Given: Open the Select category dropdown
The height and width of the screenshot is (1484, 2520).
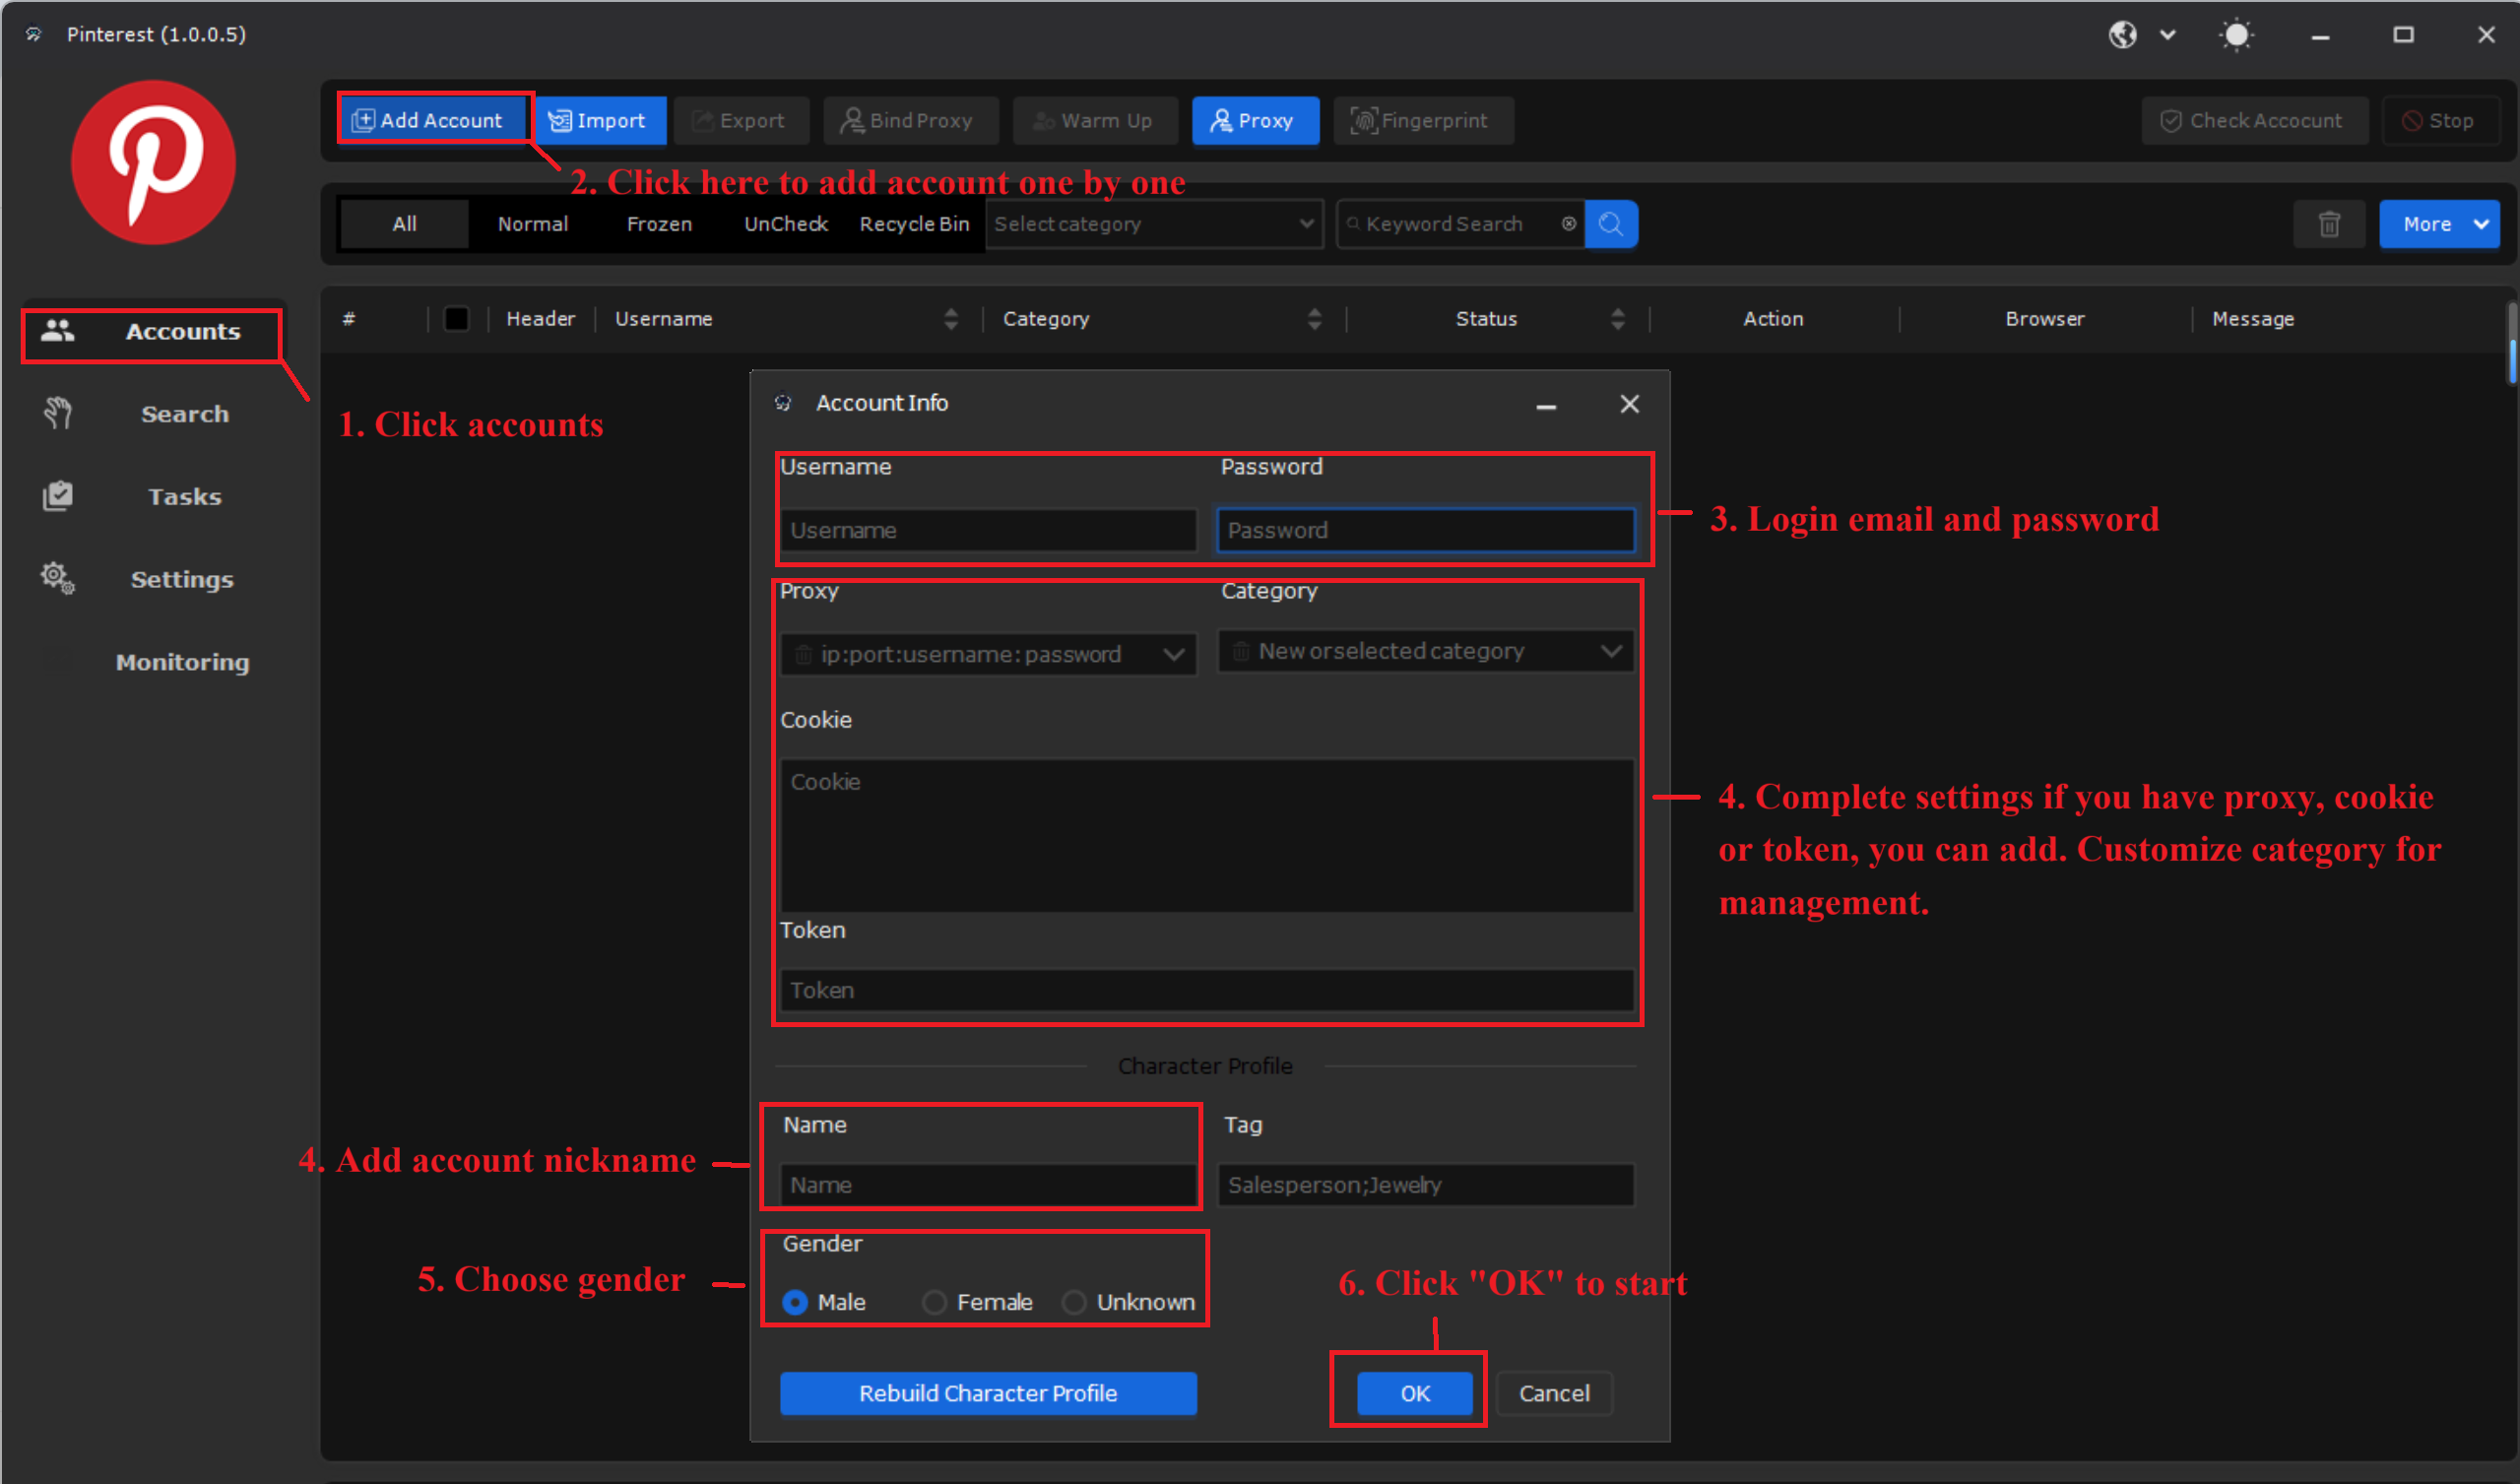Looking at the screenshot, I should click(x=1154, y=224).
